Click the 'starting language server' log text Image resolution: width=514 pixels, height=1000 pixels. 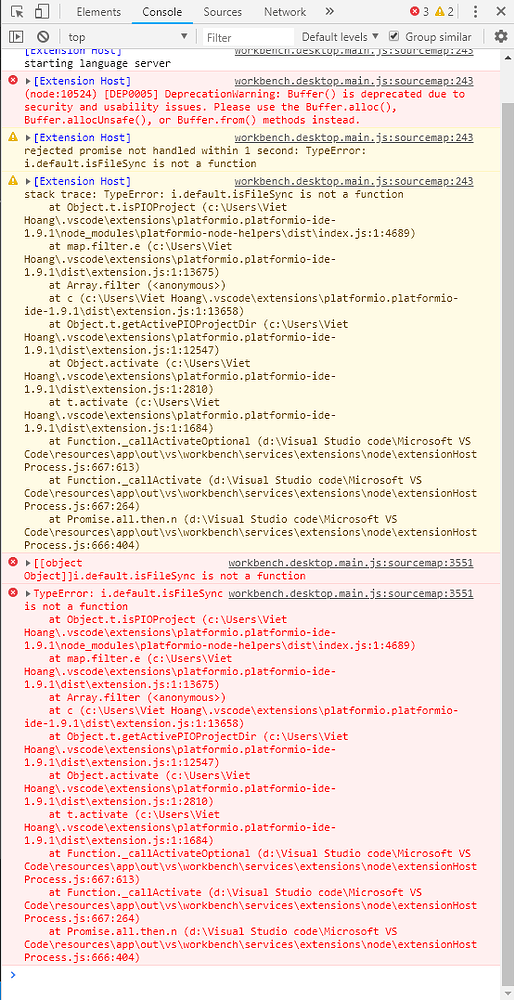pos(98,64)
